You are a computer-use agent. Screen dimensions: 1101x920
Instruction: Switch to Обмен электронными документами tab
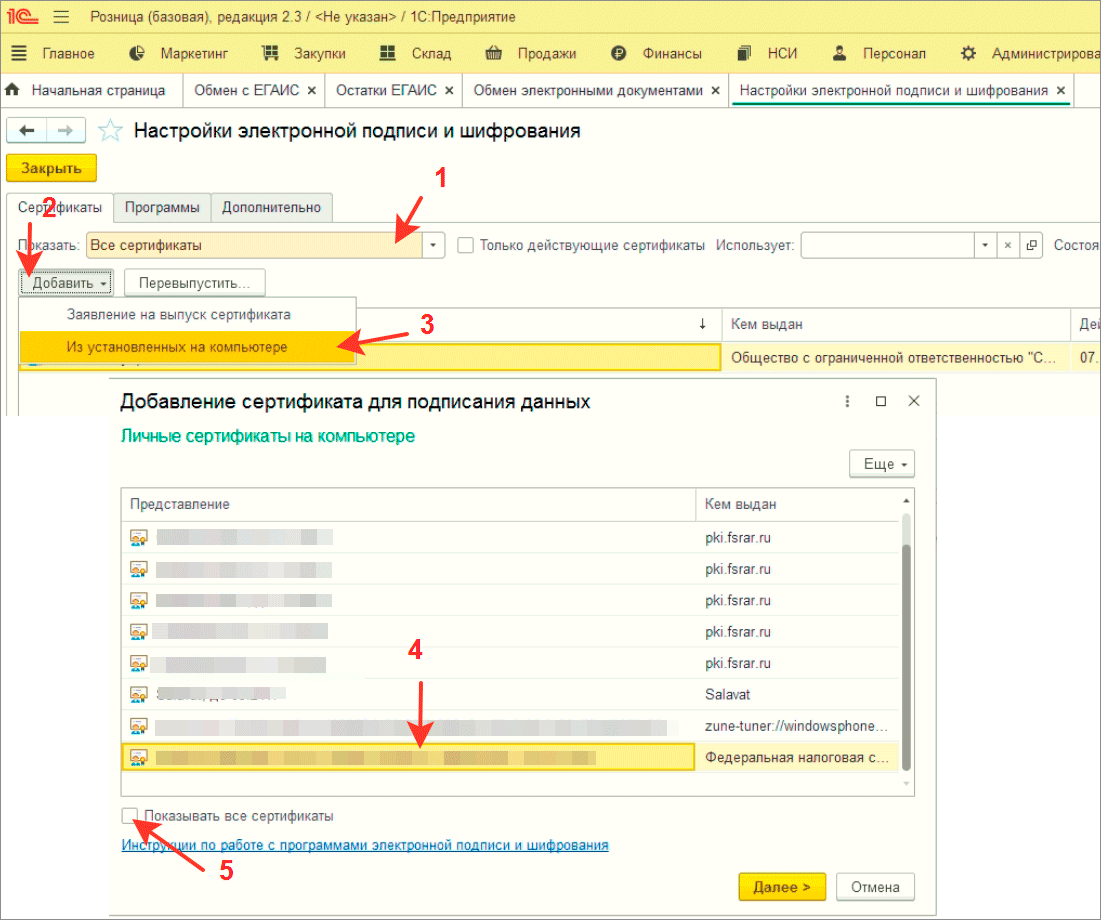(x=588, y=91)
